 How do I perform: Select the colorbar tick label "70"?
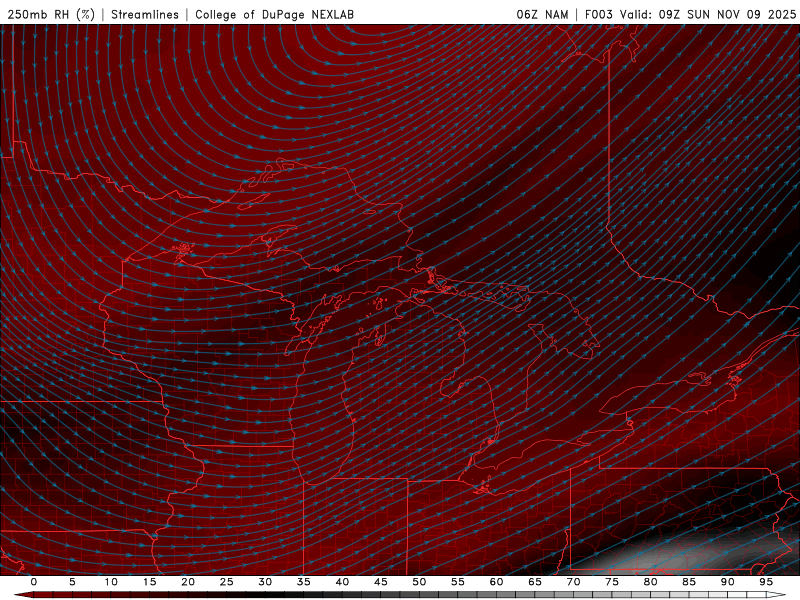tap(573, 582)
